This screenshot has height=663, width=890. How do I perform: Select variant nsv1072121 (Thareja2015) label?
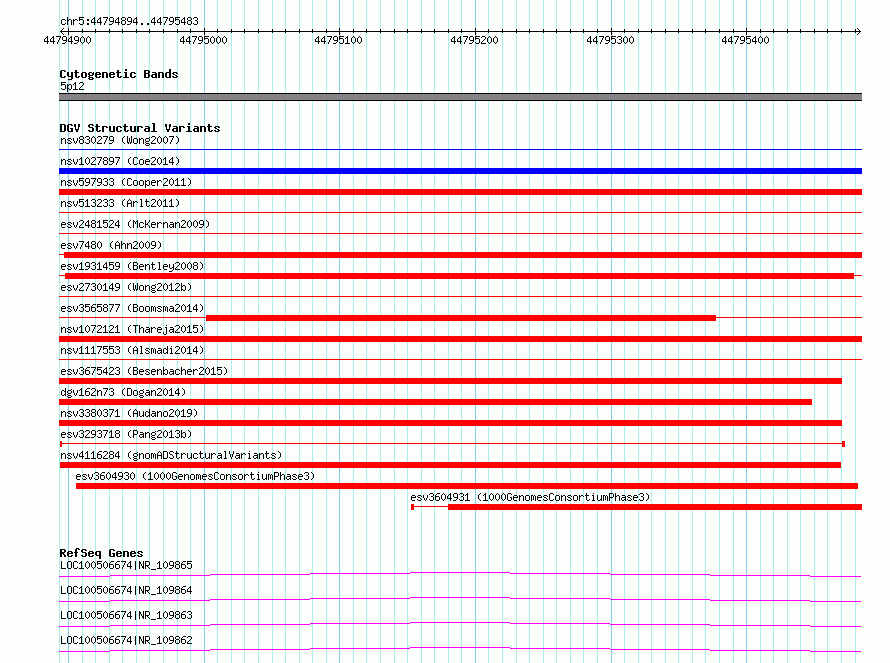click(132, 329)
